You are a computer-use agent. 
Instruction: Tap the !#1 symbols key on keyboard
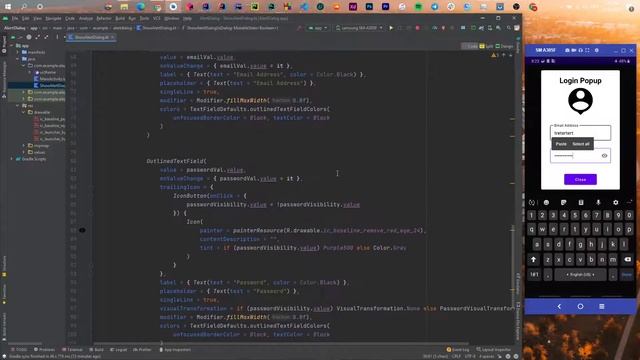(x=534, y=275)
